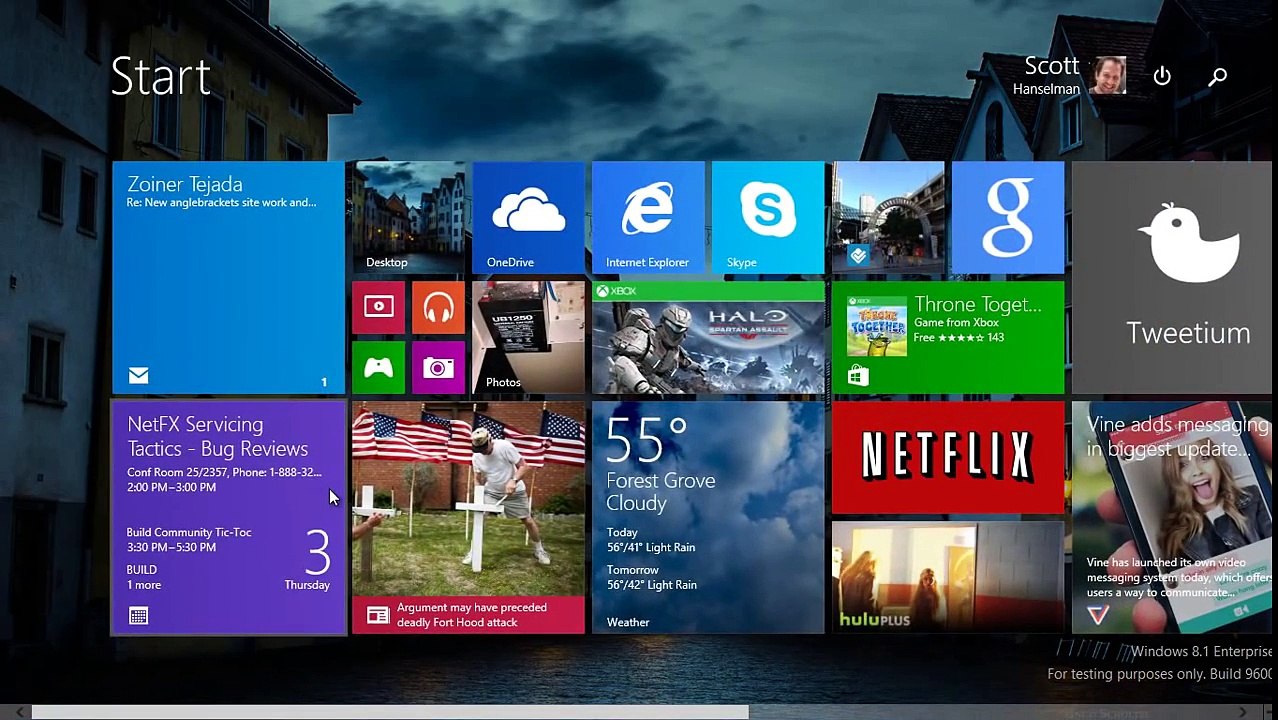The width and height of the screenshot is (1278, 720).
Task: Click the power button icon
Action: click(x=1162, y=76)
